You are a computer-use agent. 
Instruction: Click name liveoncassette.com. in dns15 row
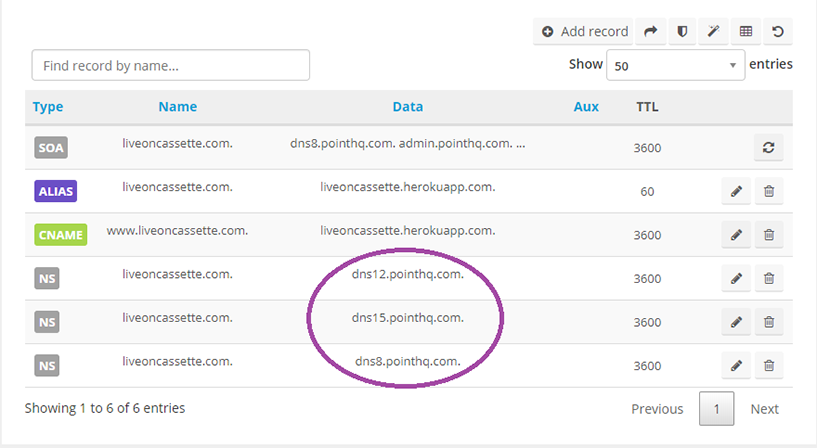pyautogui.click(x=177, y=318)
